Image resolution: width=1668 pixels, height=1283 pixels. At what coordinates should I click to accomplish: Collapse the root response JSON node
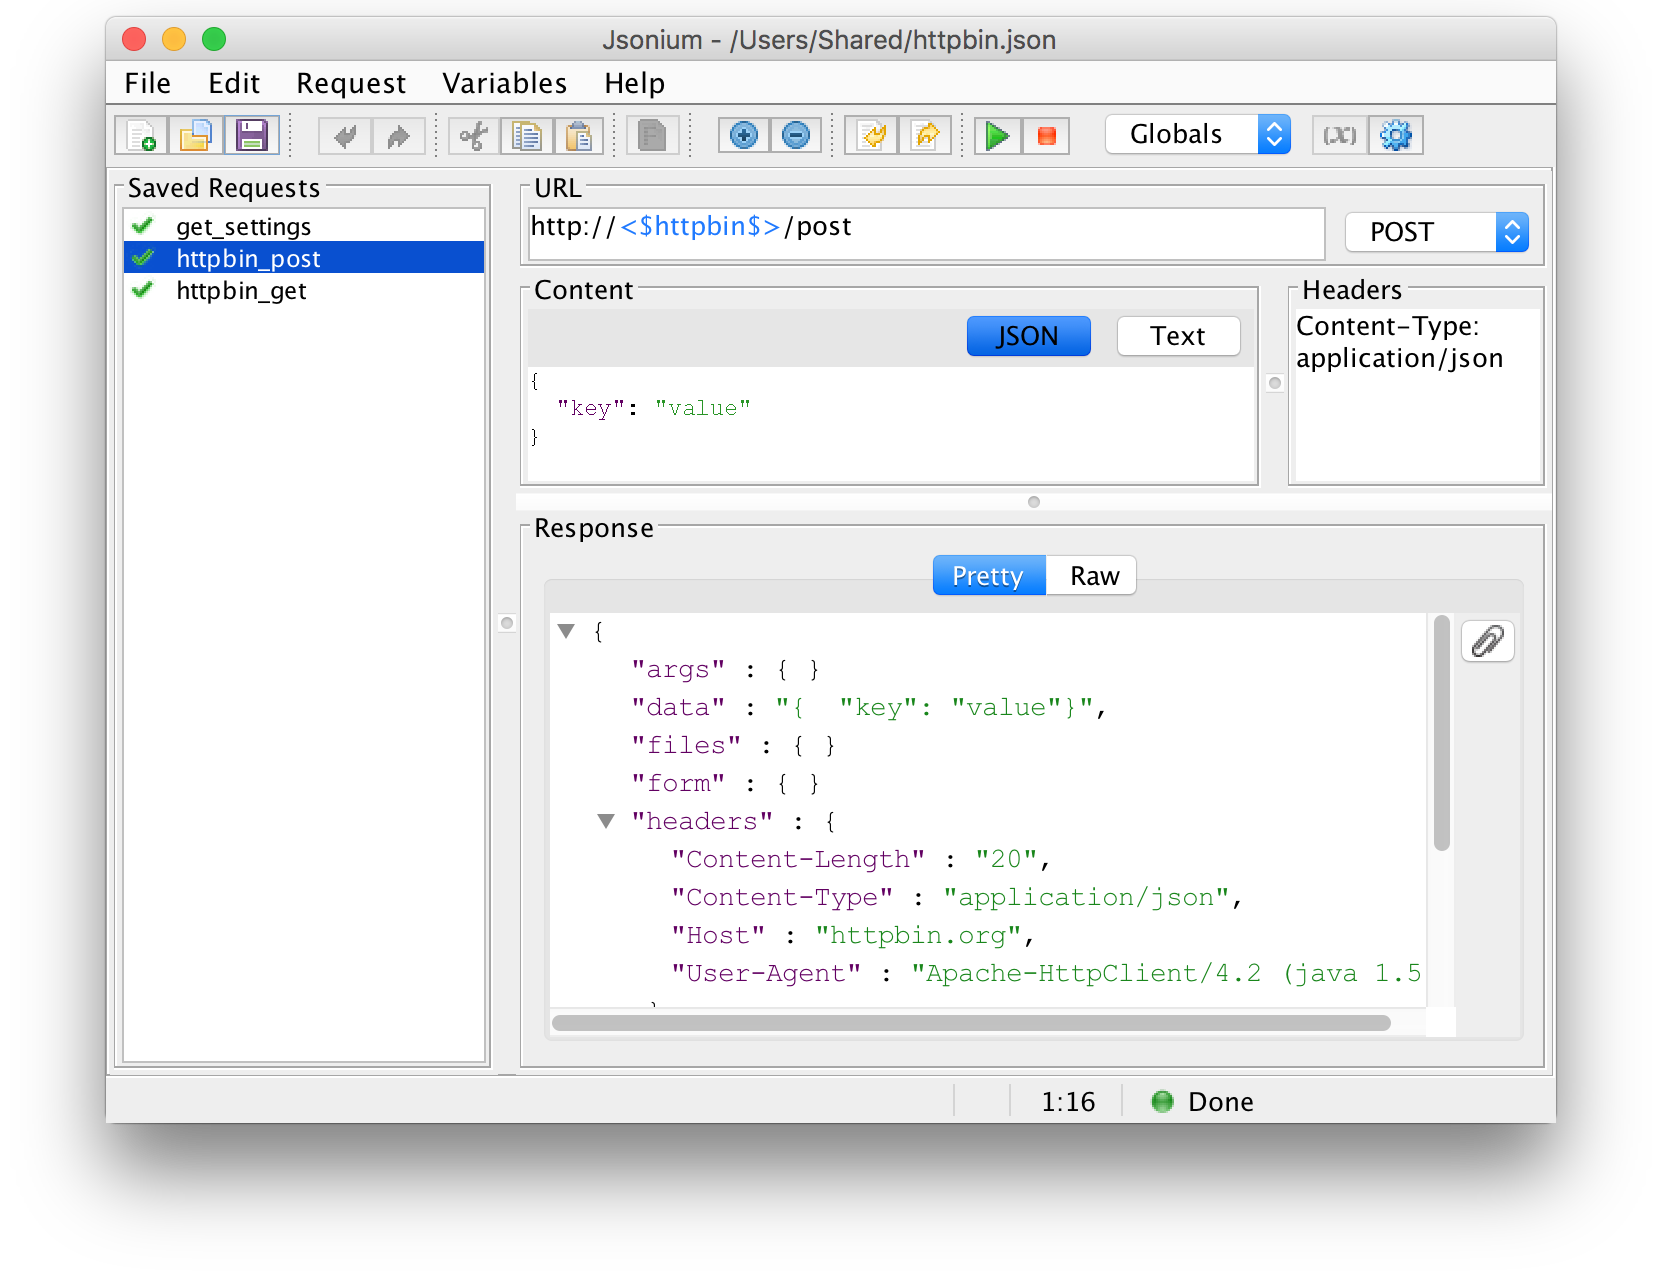pos(567,631)
